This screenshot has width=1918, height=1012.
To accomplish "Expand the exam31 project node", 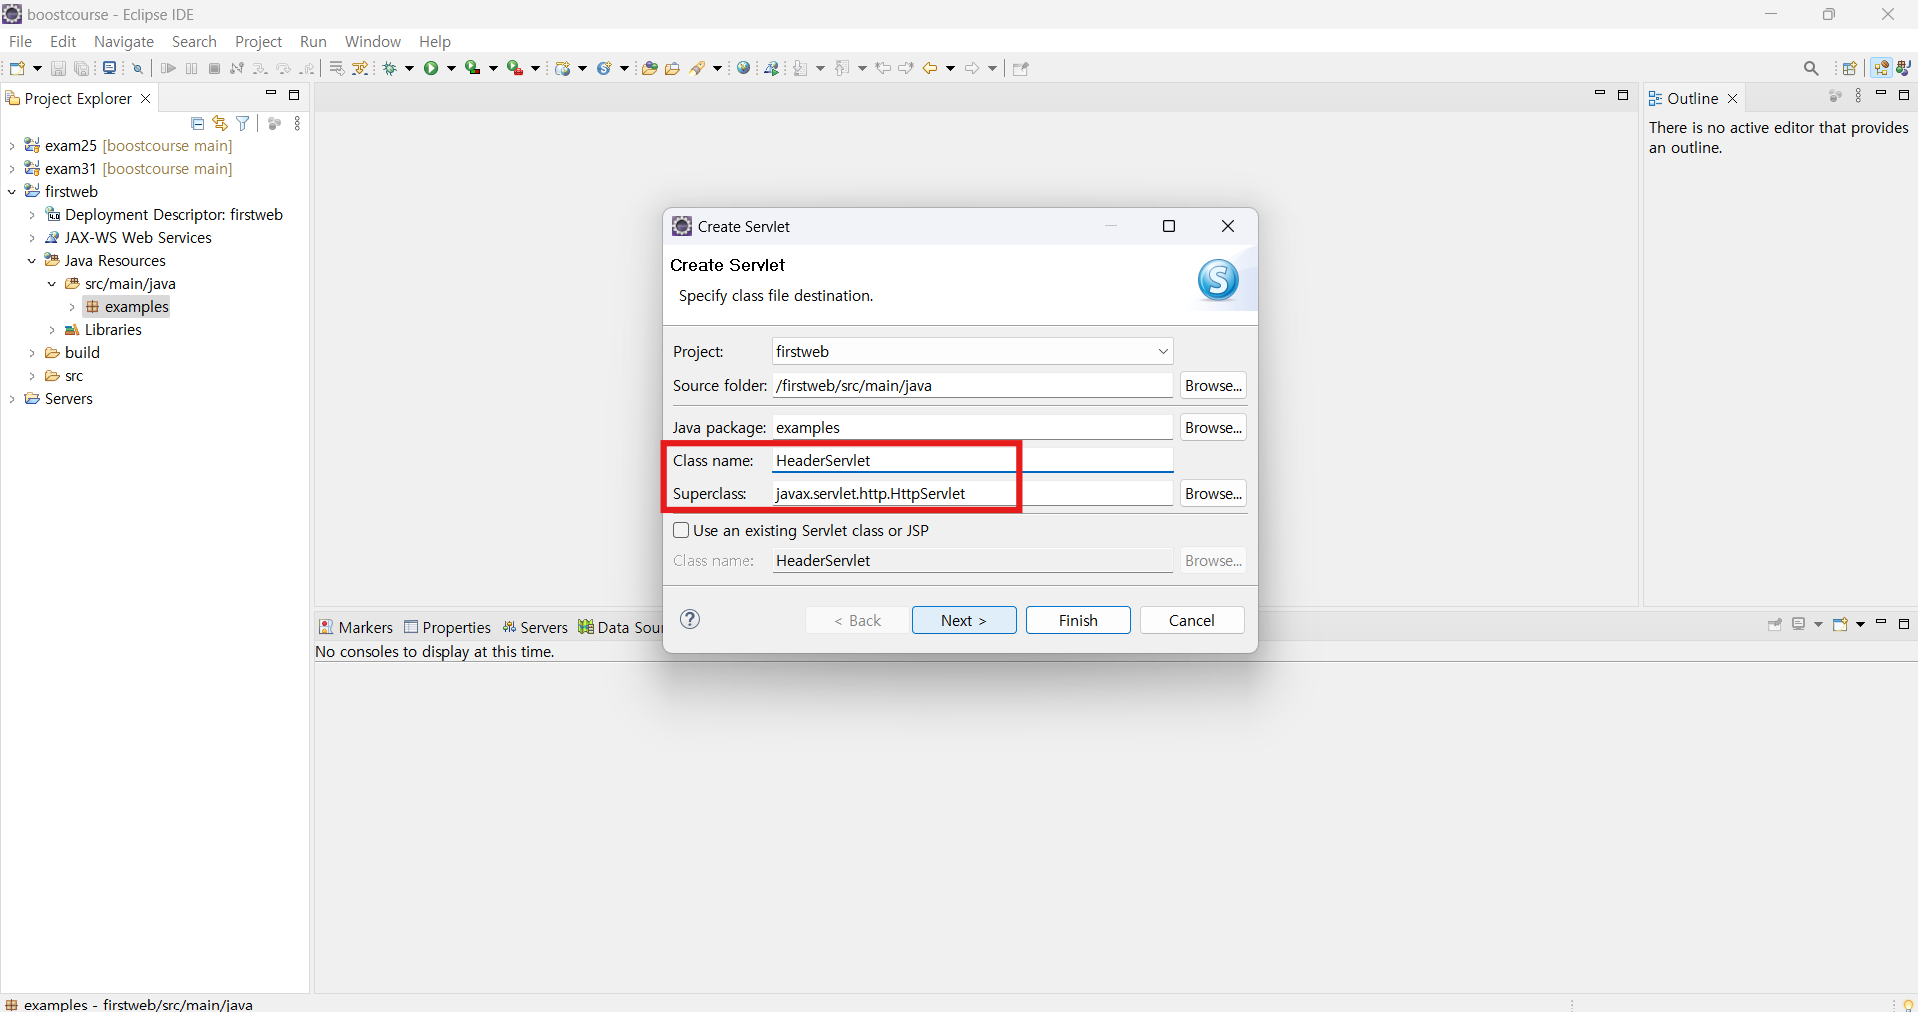I will click(12, 169).
